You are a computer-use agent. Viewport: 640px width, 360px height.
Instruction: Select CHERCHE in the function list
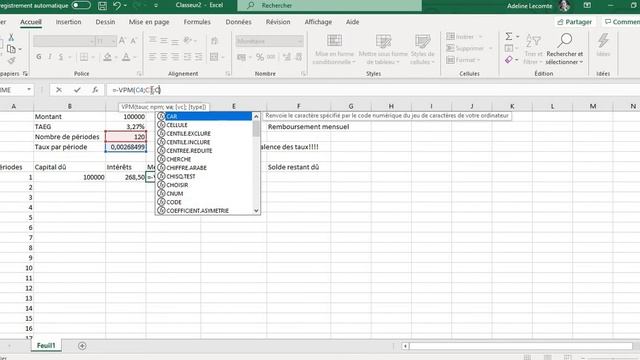pyautogui.click(x=204, y=159)
